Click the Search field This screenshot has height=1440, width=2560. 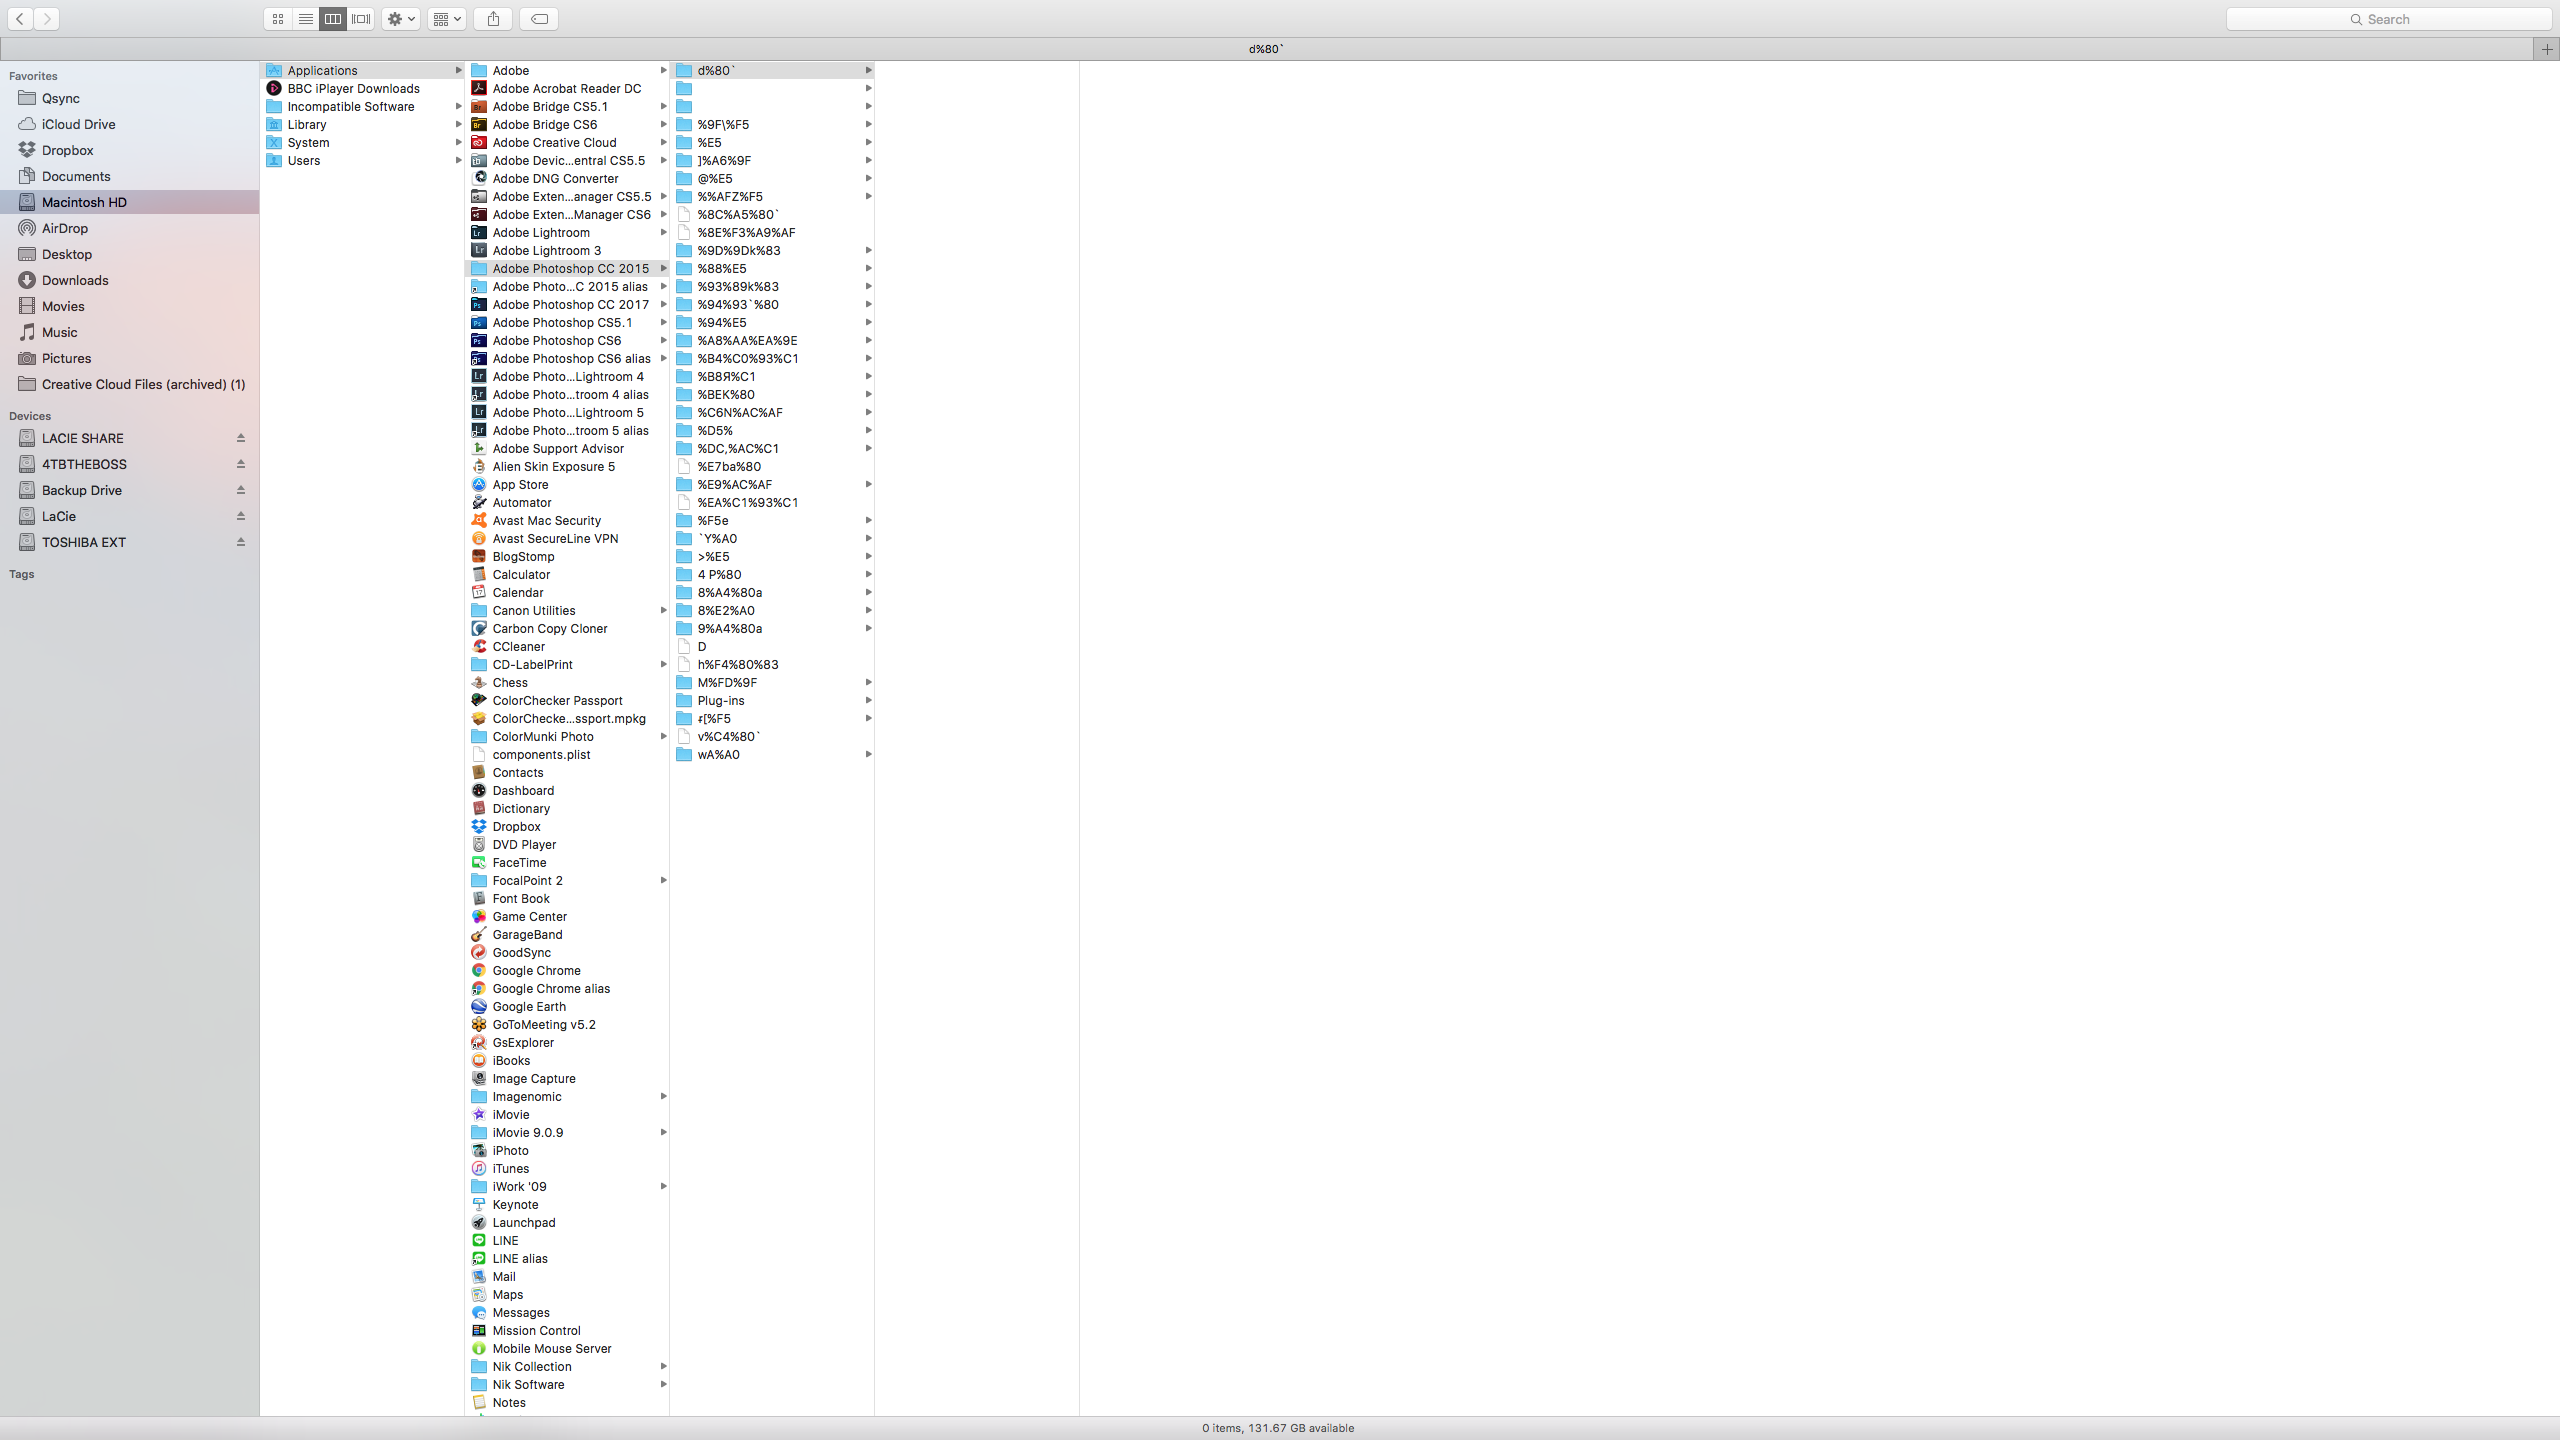[2388, 19]
